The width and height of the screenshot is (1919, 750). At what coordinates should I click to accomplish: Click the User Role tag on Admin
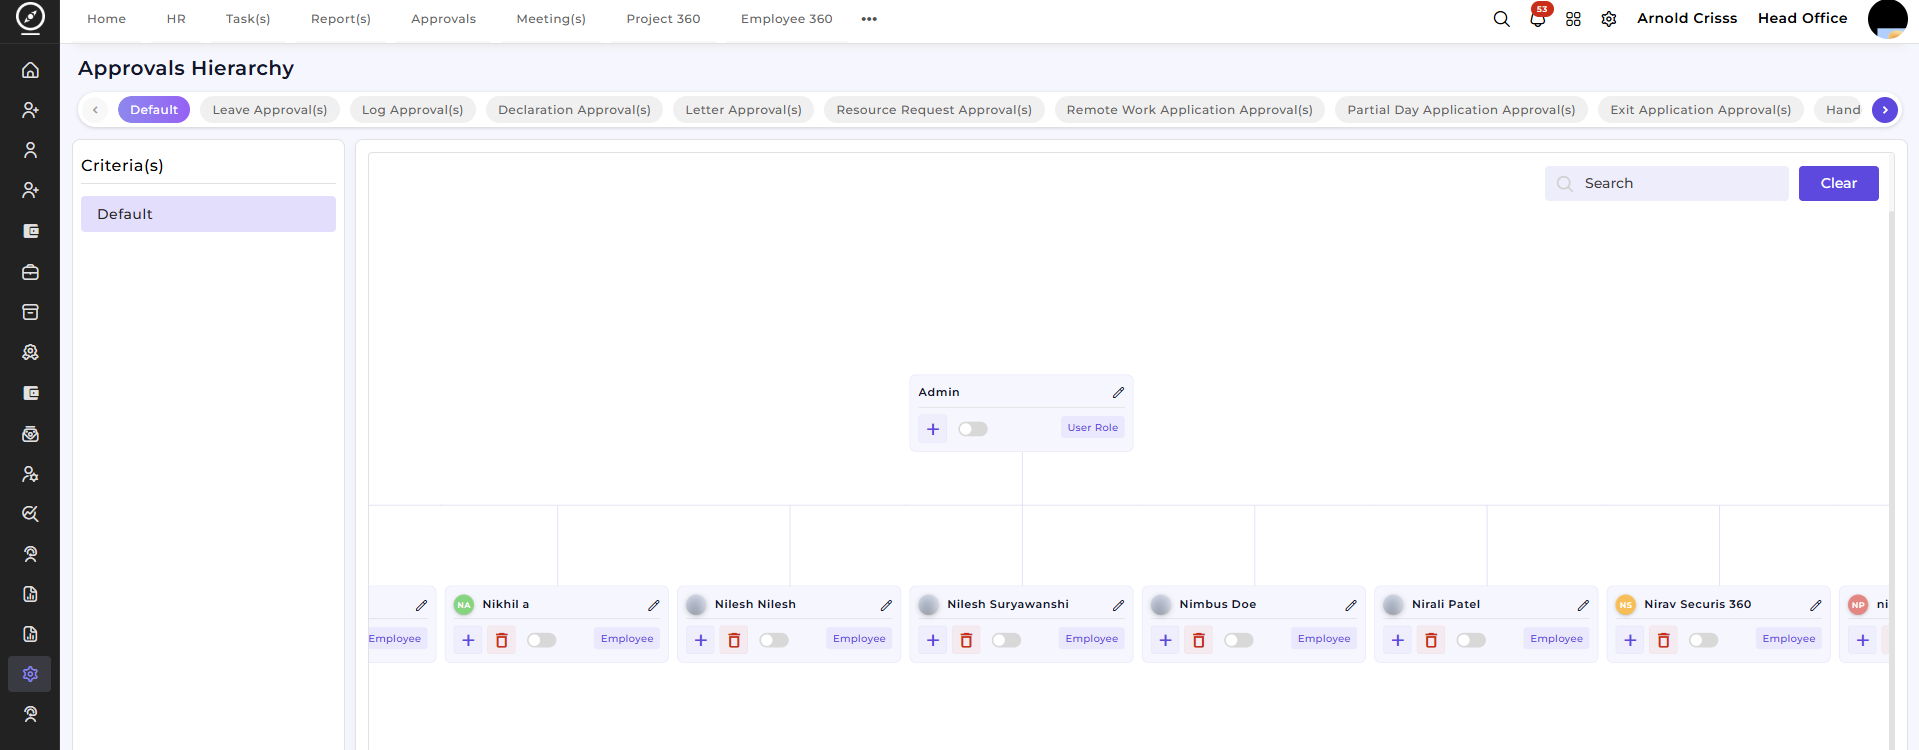click(1092, 428)
